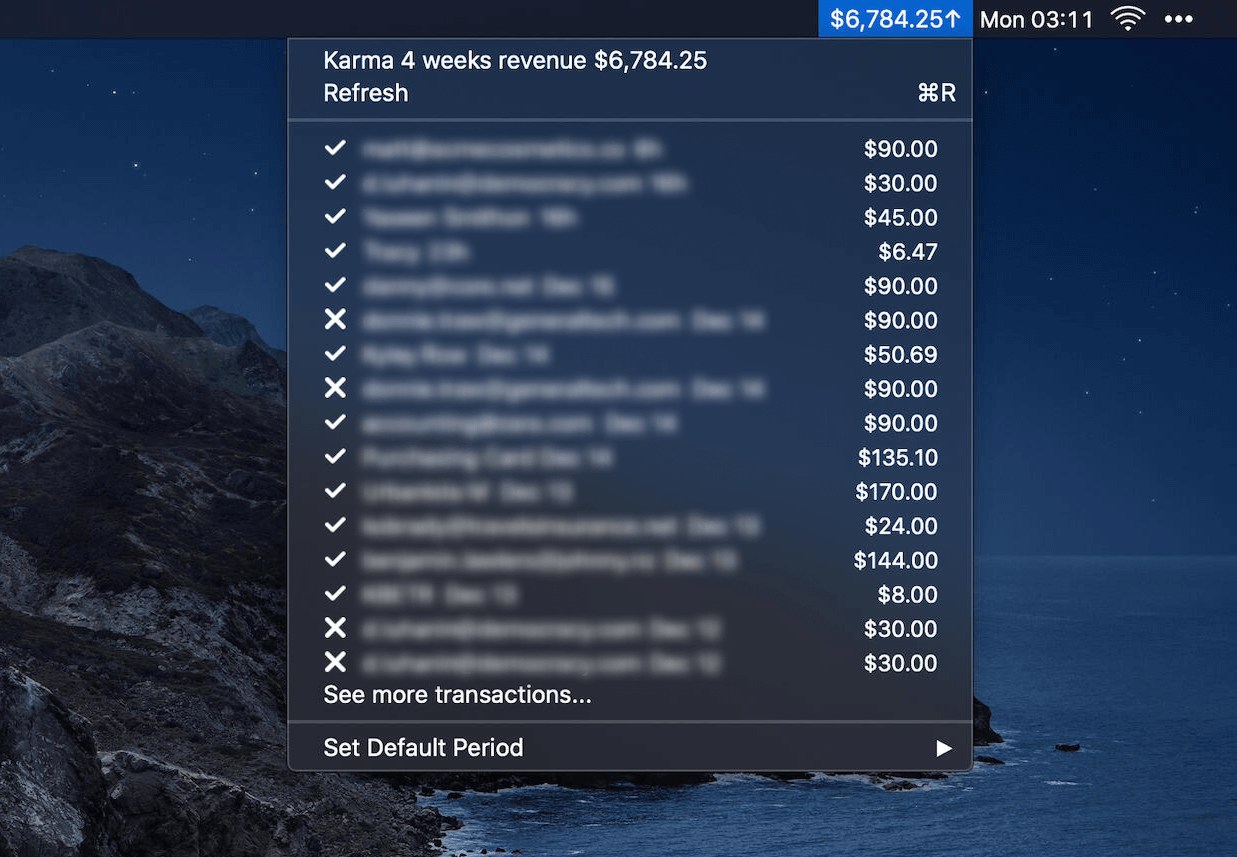Select the $50.69 transaction row
The width and height of the screenshot is (1237, 857).
click(630, 355)
